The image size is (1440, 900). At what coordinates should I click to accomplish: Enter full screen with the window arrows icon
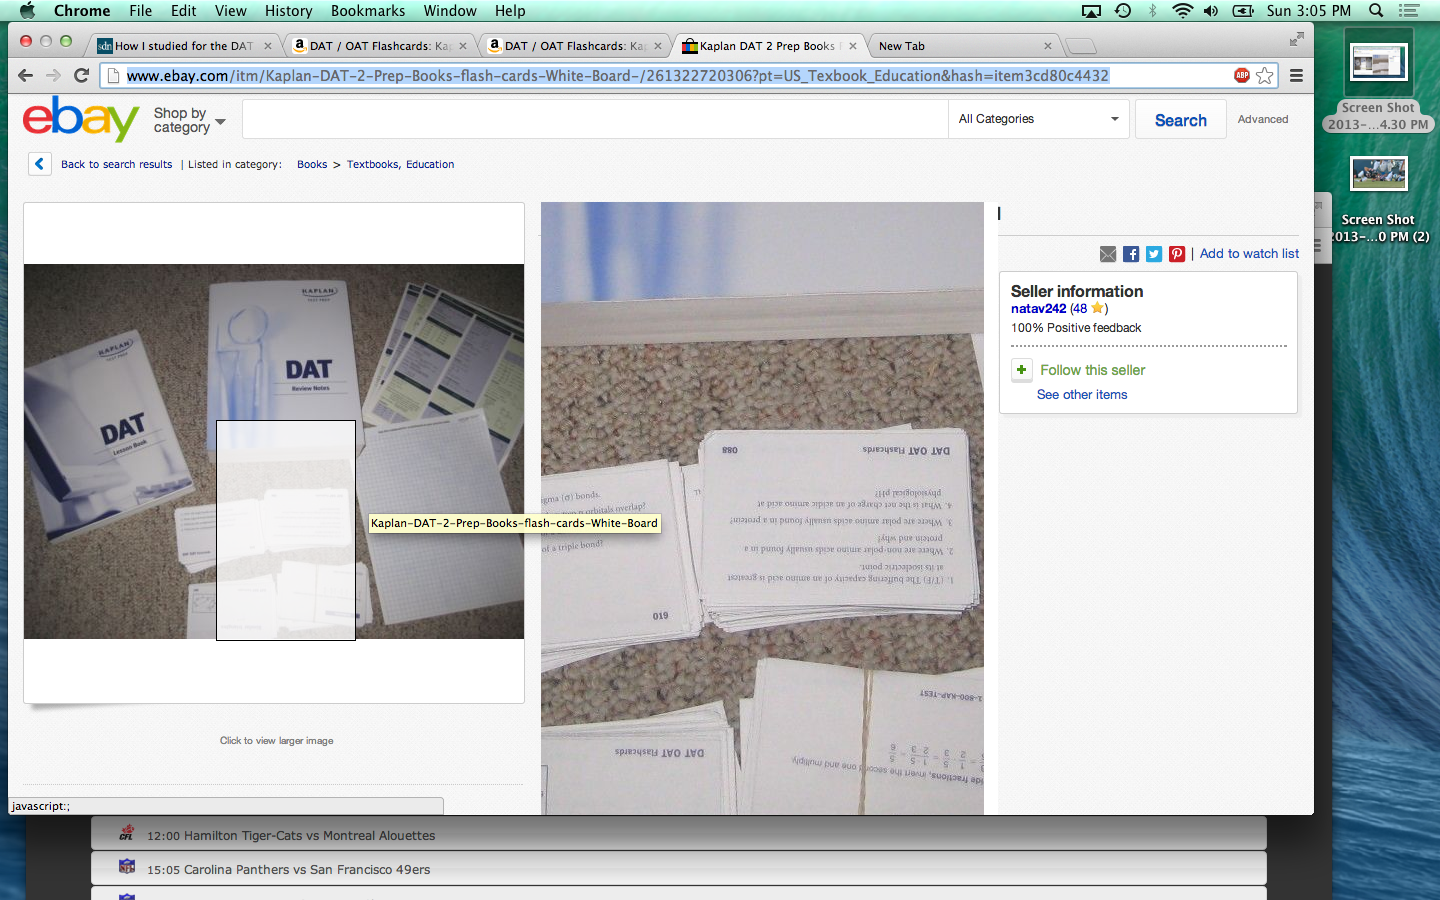pos(1297,39)
